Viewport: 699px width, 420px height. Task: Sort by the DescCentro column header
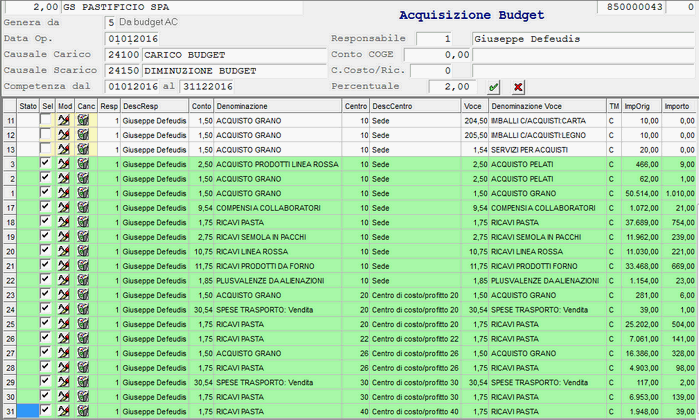pos(415,106)
